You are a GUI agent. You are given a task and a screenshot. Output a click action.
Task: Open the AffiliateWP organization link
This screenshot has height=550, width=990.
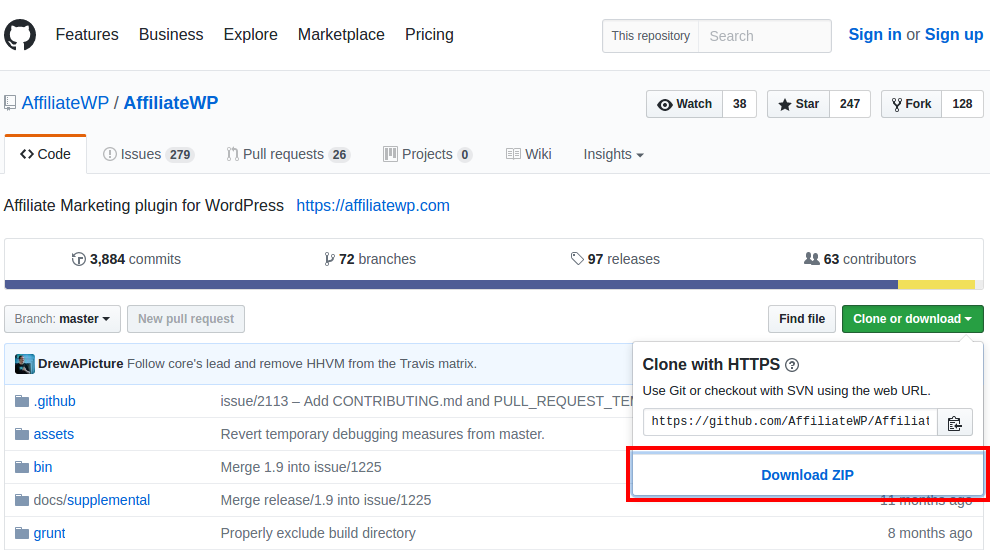65,103
